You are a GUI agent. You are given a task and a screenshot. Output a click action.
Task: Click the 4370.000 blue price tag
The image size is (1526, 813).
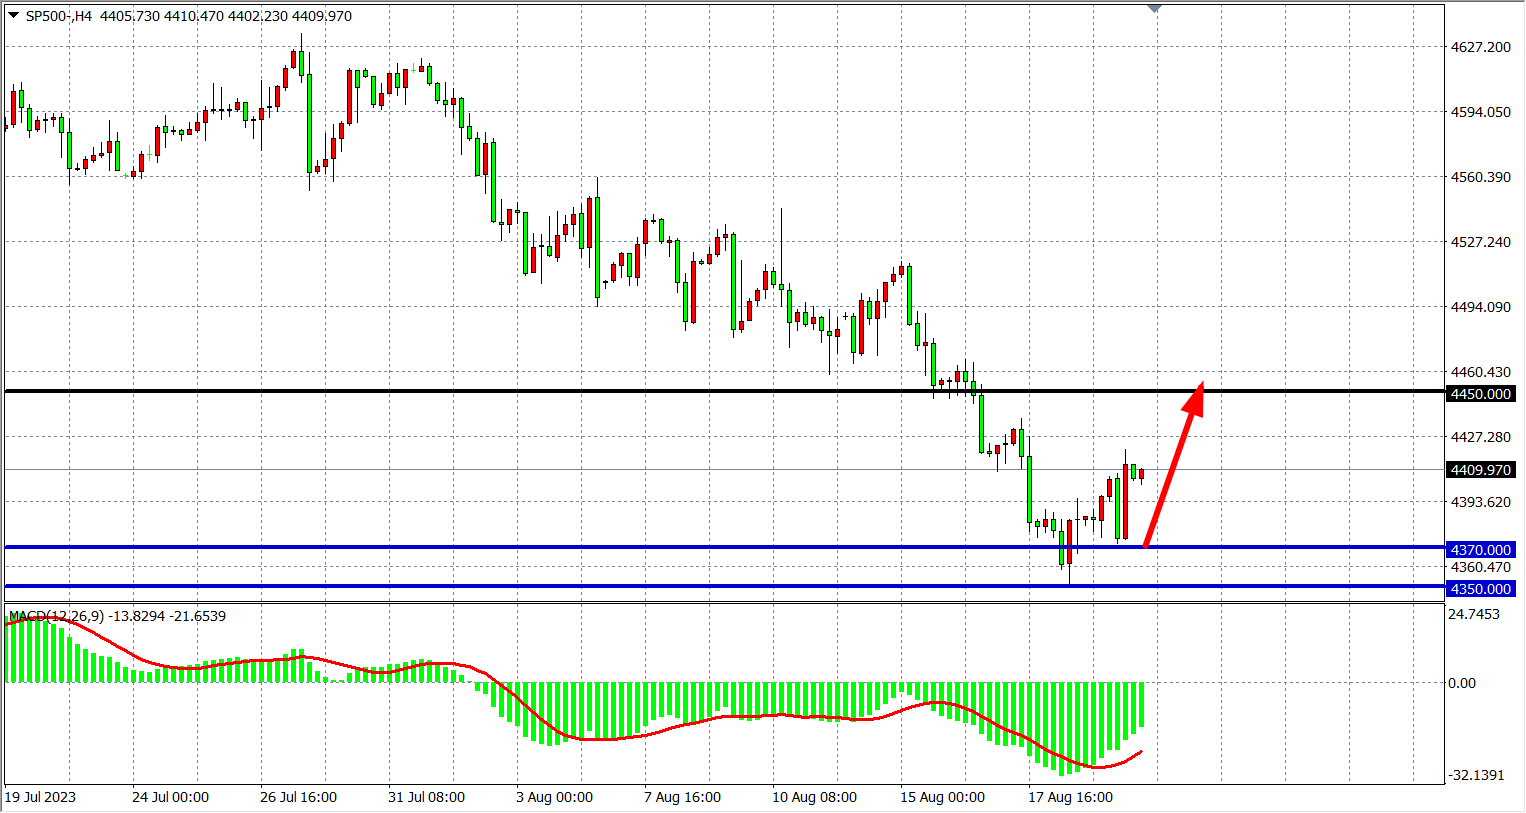click(x=1481, y=550)
